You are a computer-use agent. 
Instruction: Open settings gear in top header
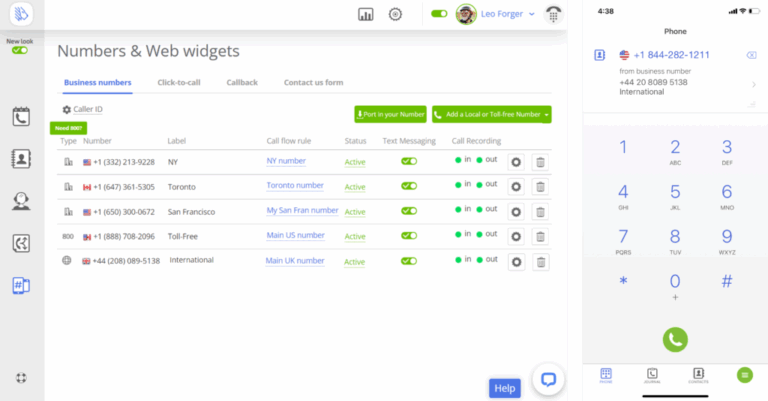coord(395,14)
